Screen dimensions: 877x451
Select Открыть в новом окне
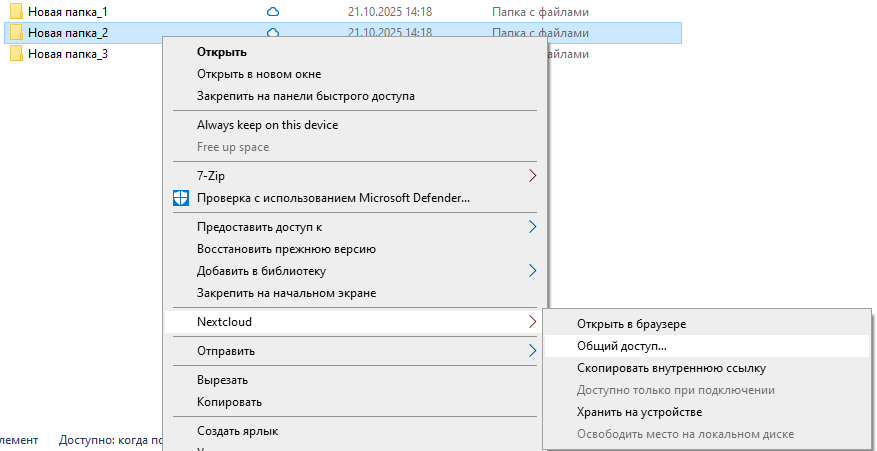pyautogui.click(x=259, y=74)
